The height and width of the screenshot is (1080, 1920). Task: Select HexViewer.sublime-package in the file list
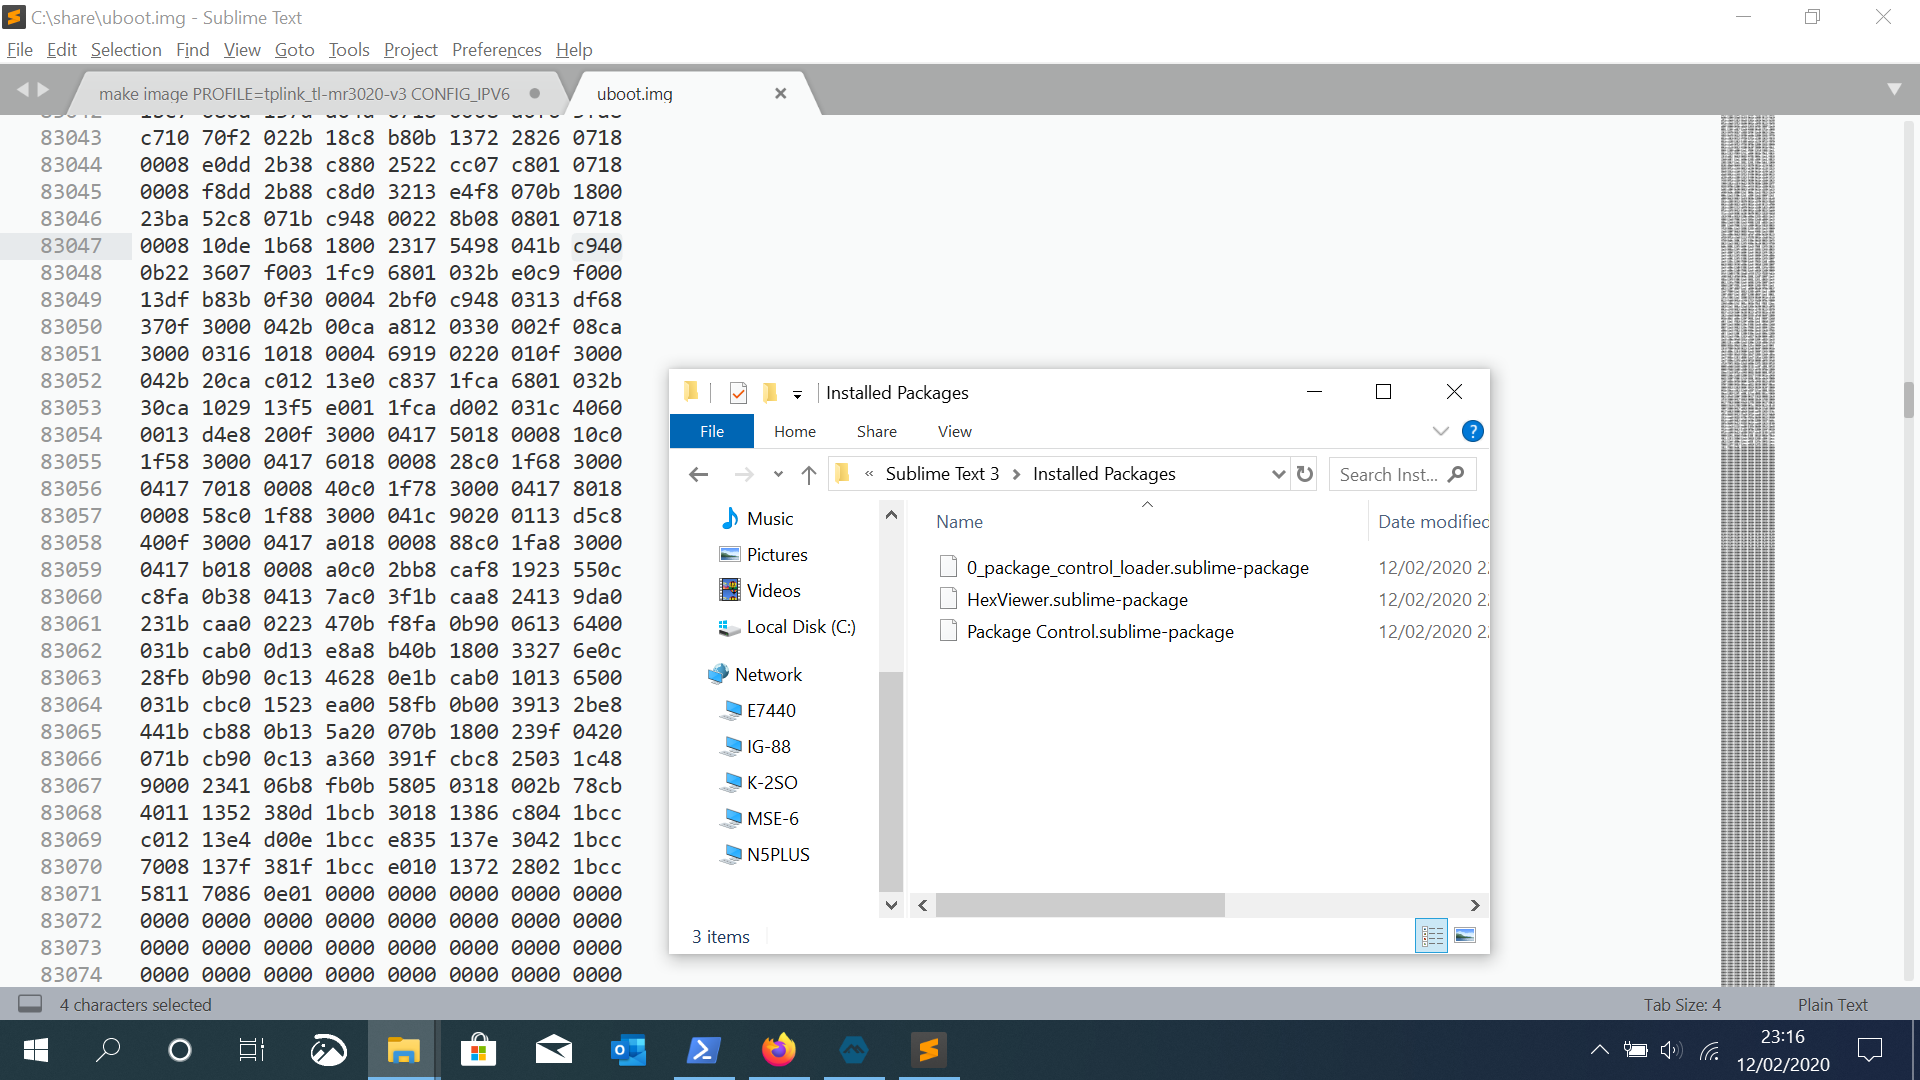pyautogui.click(x=1077, y=599)
